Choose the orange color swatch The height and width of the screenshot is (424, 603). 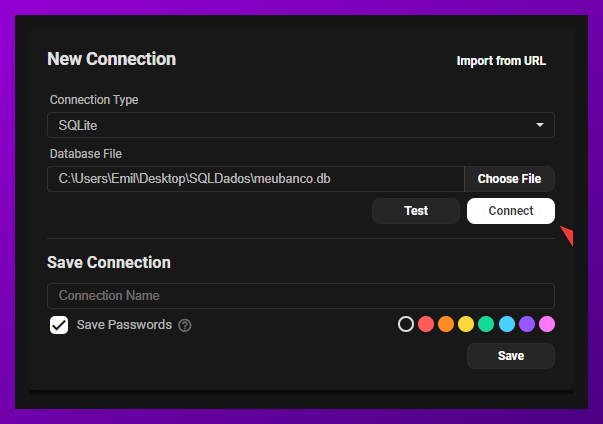click(446, 324)
